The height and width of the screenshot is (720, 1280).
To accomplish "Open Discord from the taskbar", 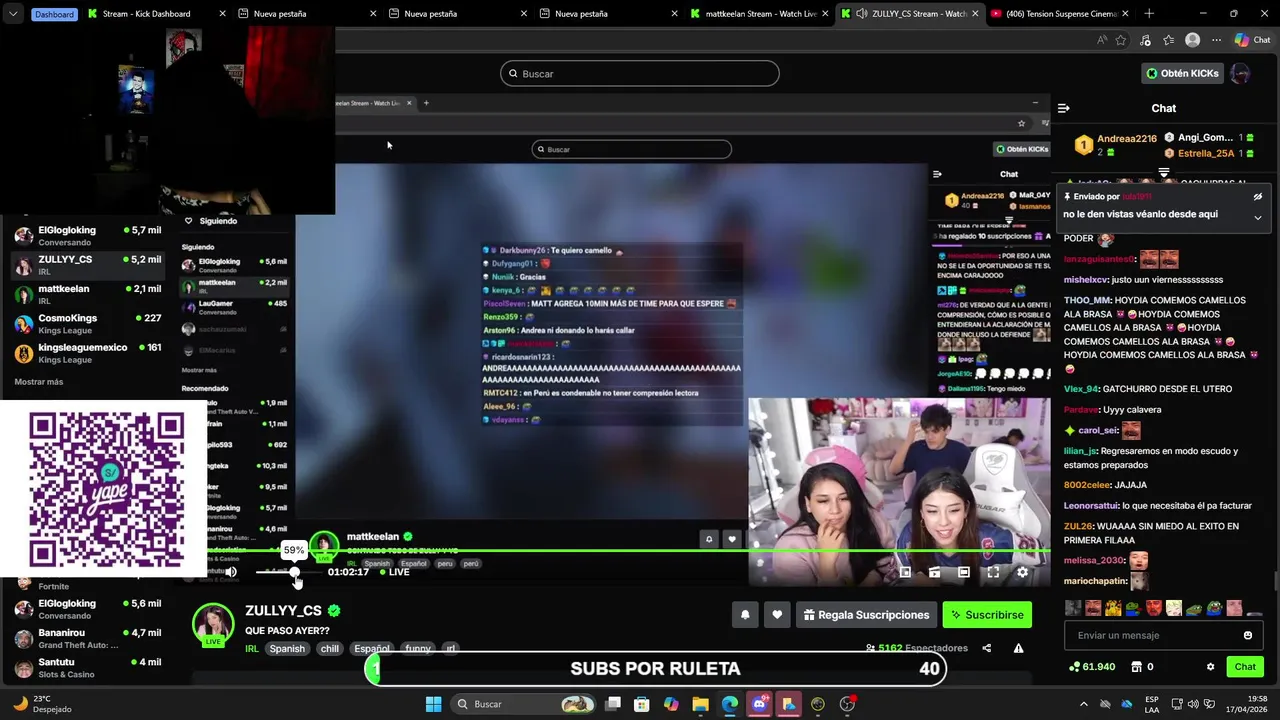I will (759, 704).
